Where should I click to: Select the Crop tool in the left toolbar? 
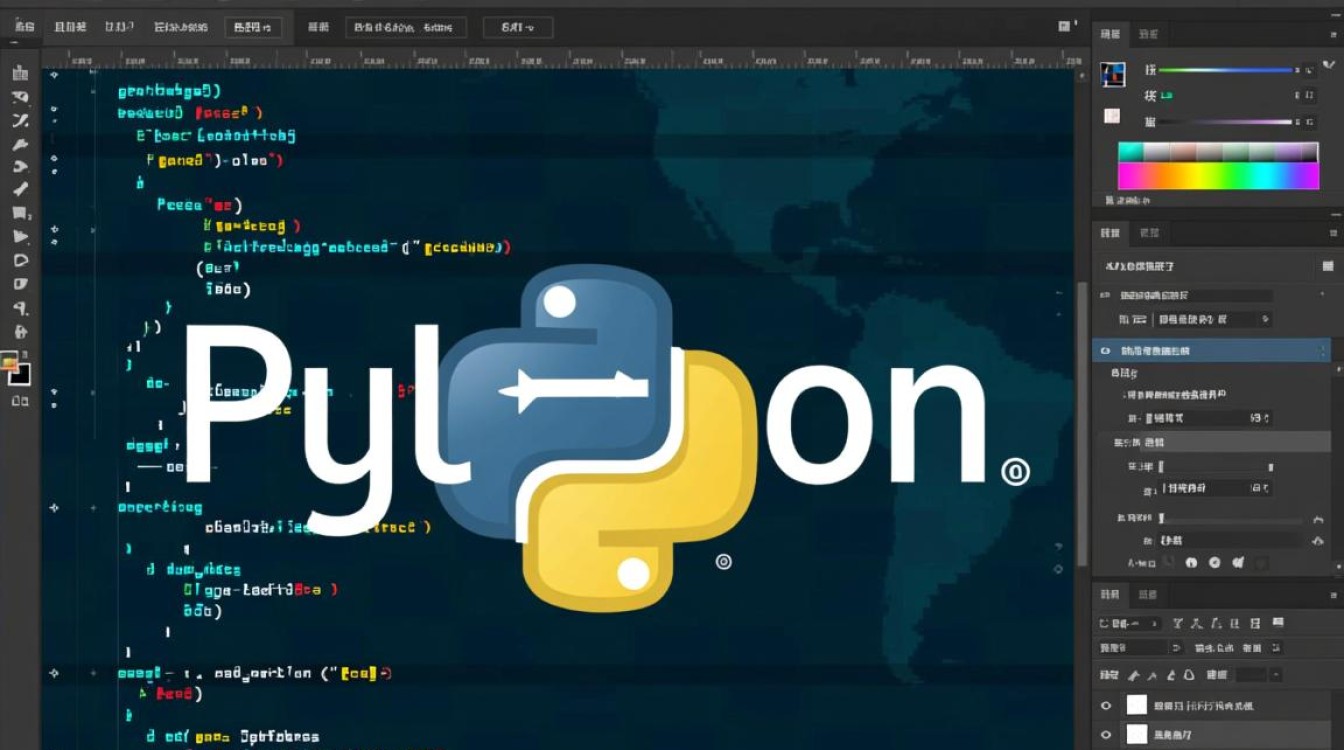click(x=20, y=146)
